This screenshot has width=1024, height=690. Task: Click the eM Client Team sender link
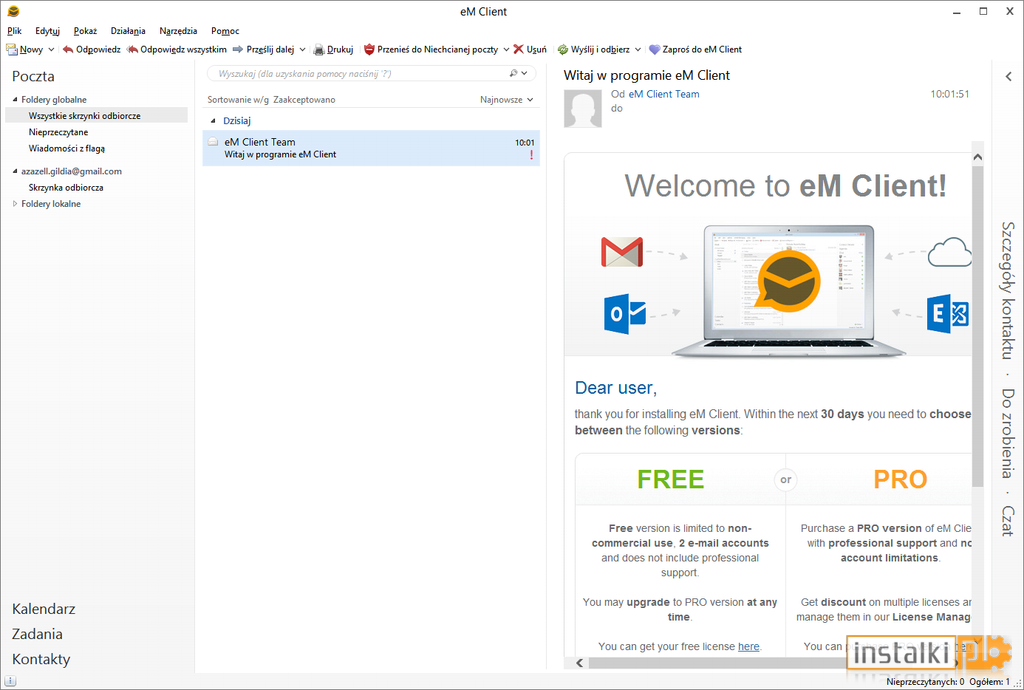(x=664, y=94)
